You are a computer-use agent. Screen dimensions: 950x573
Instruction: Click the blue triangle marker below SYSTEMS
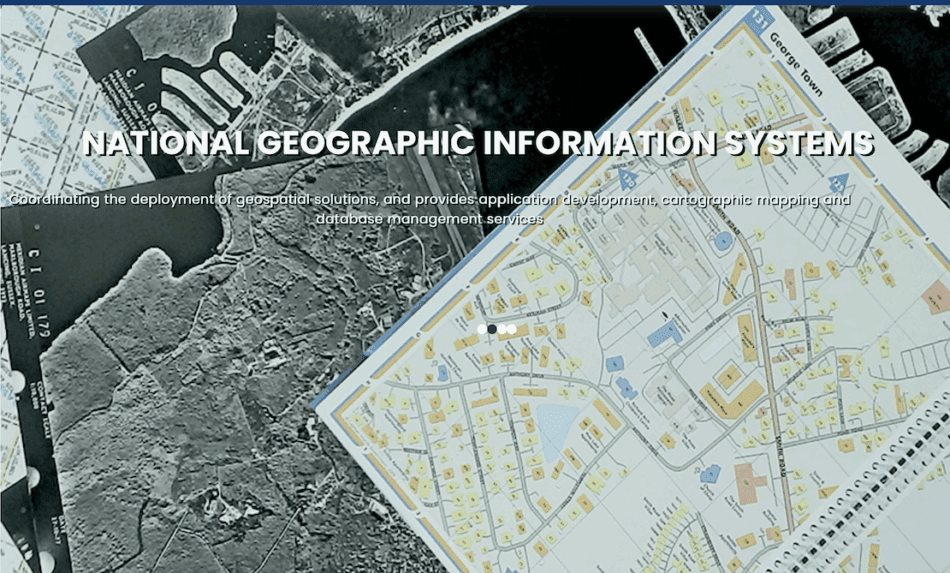click(x=838, y=183)
